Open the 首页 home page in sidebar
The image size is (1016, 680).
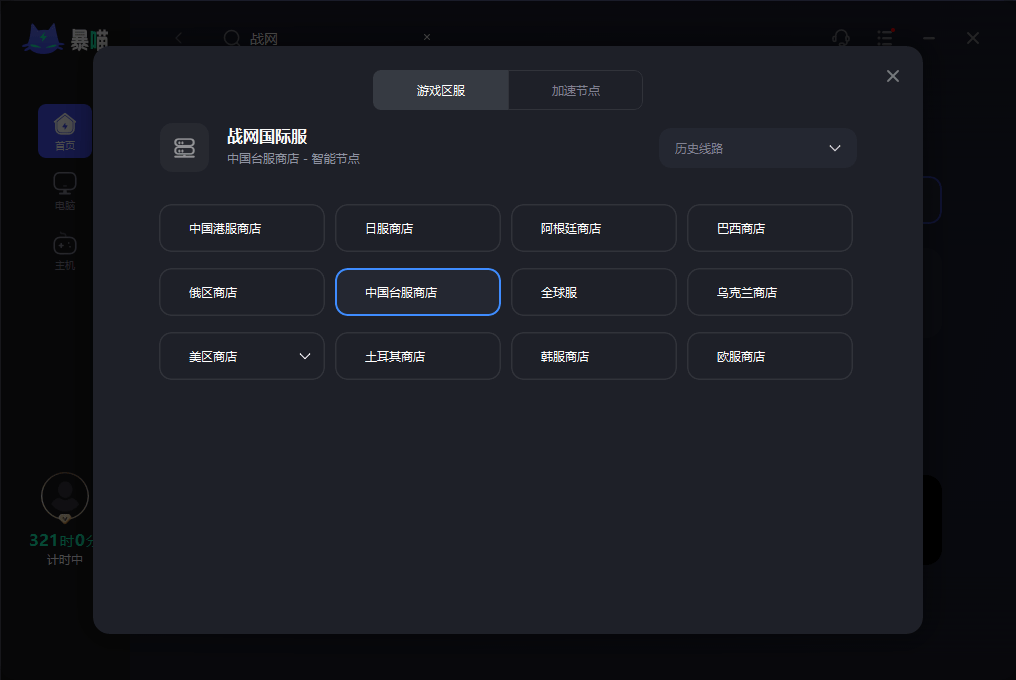point(64,131)
